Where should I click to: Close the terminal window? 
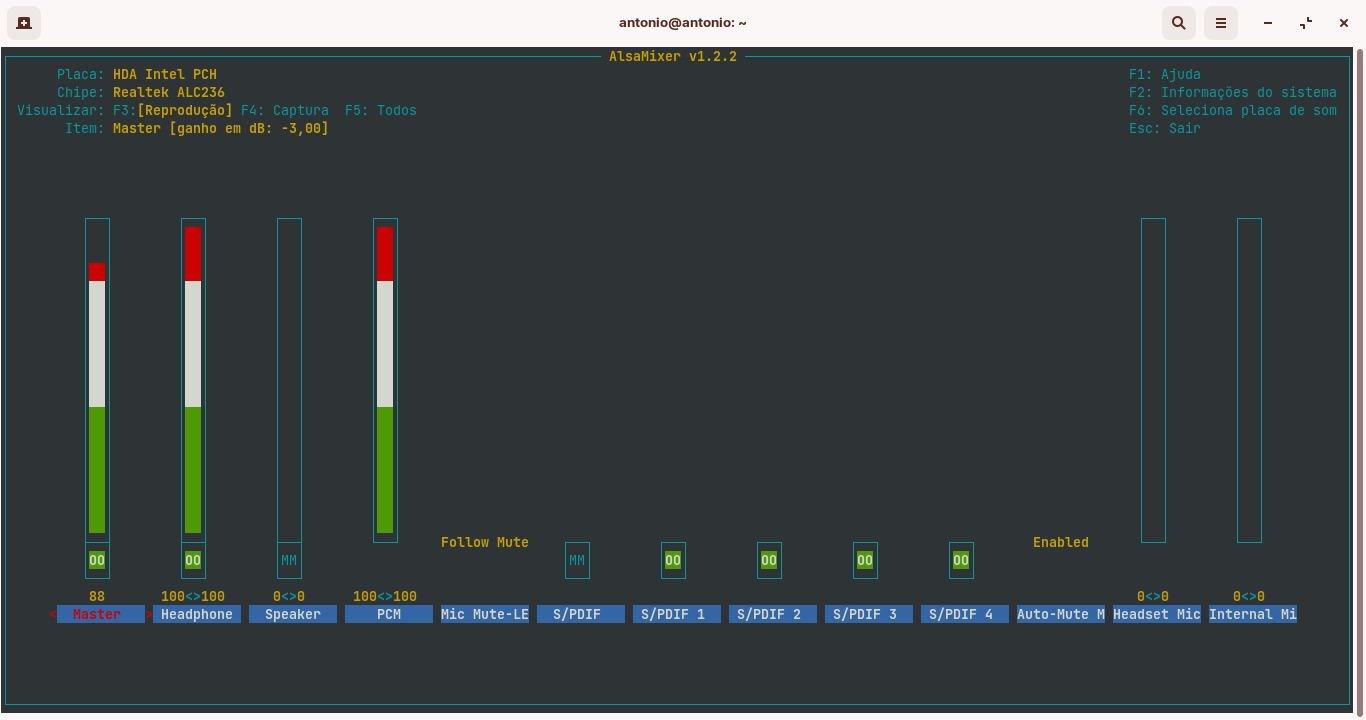coord(1343,22)
